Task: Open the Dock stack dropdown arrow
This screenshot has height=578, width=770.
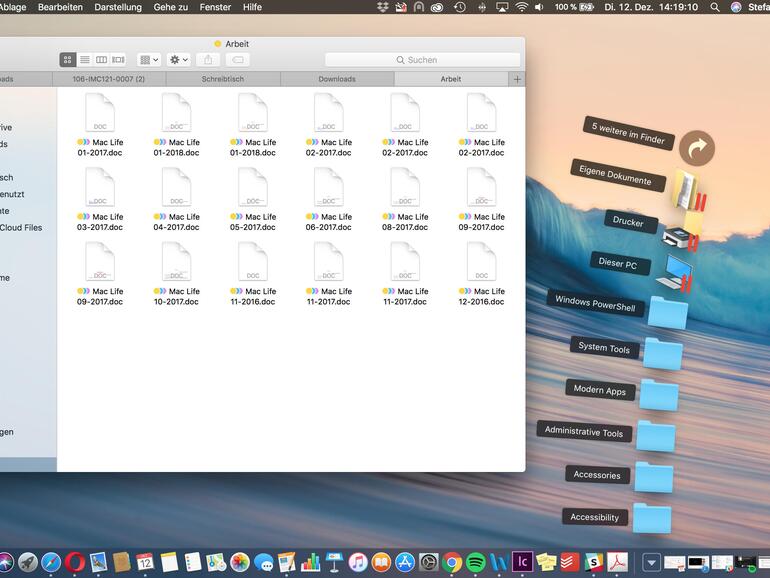Action: click(x=651, y=563)
